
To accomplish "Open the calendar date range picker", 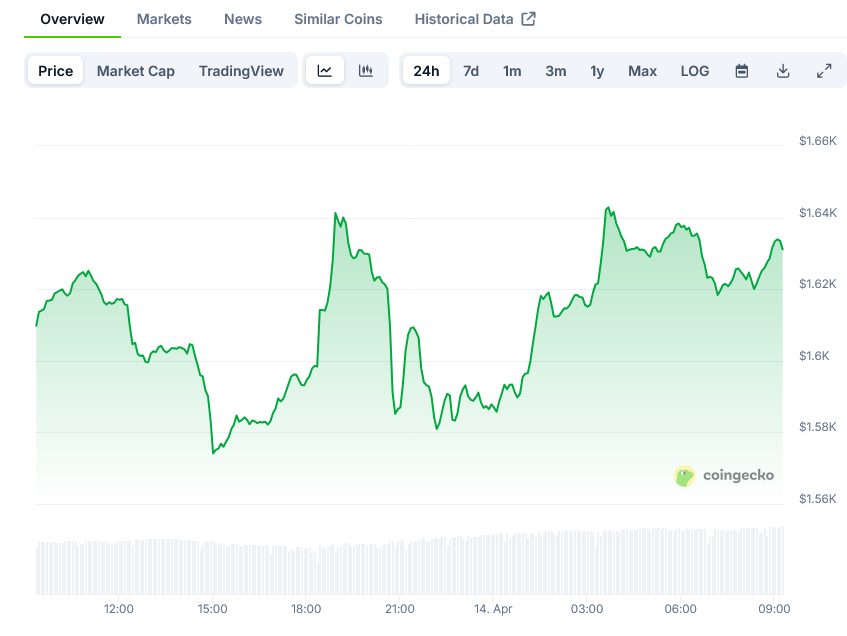I will pos(742,71).
